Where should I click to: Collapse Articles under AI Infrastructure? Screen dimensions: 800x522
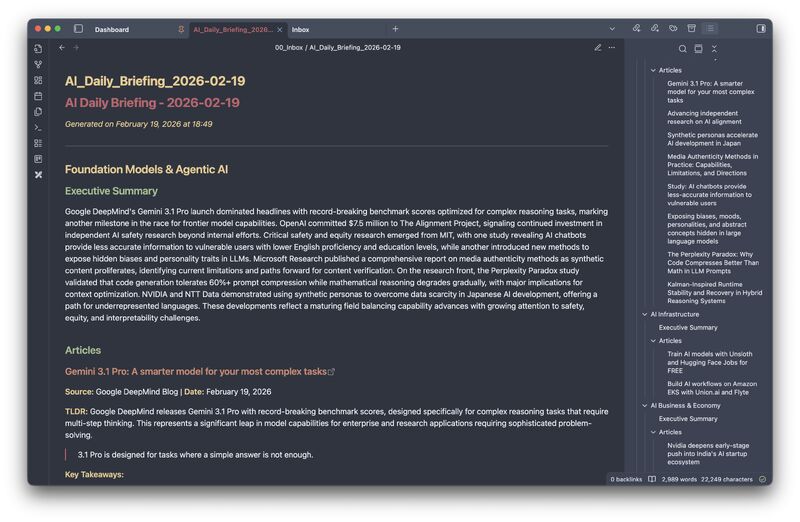tap(653, 341)
